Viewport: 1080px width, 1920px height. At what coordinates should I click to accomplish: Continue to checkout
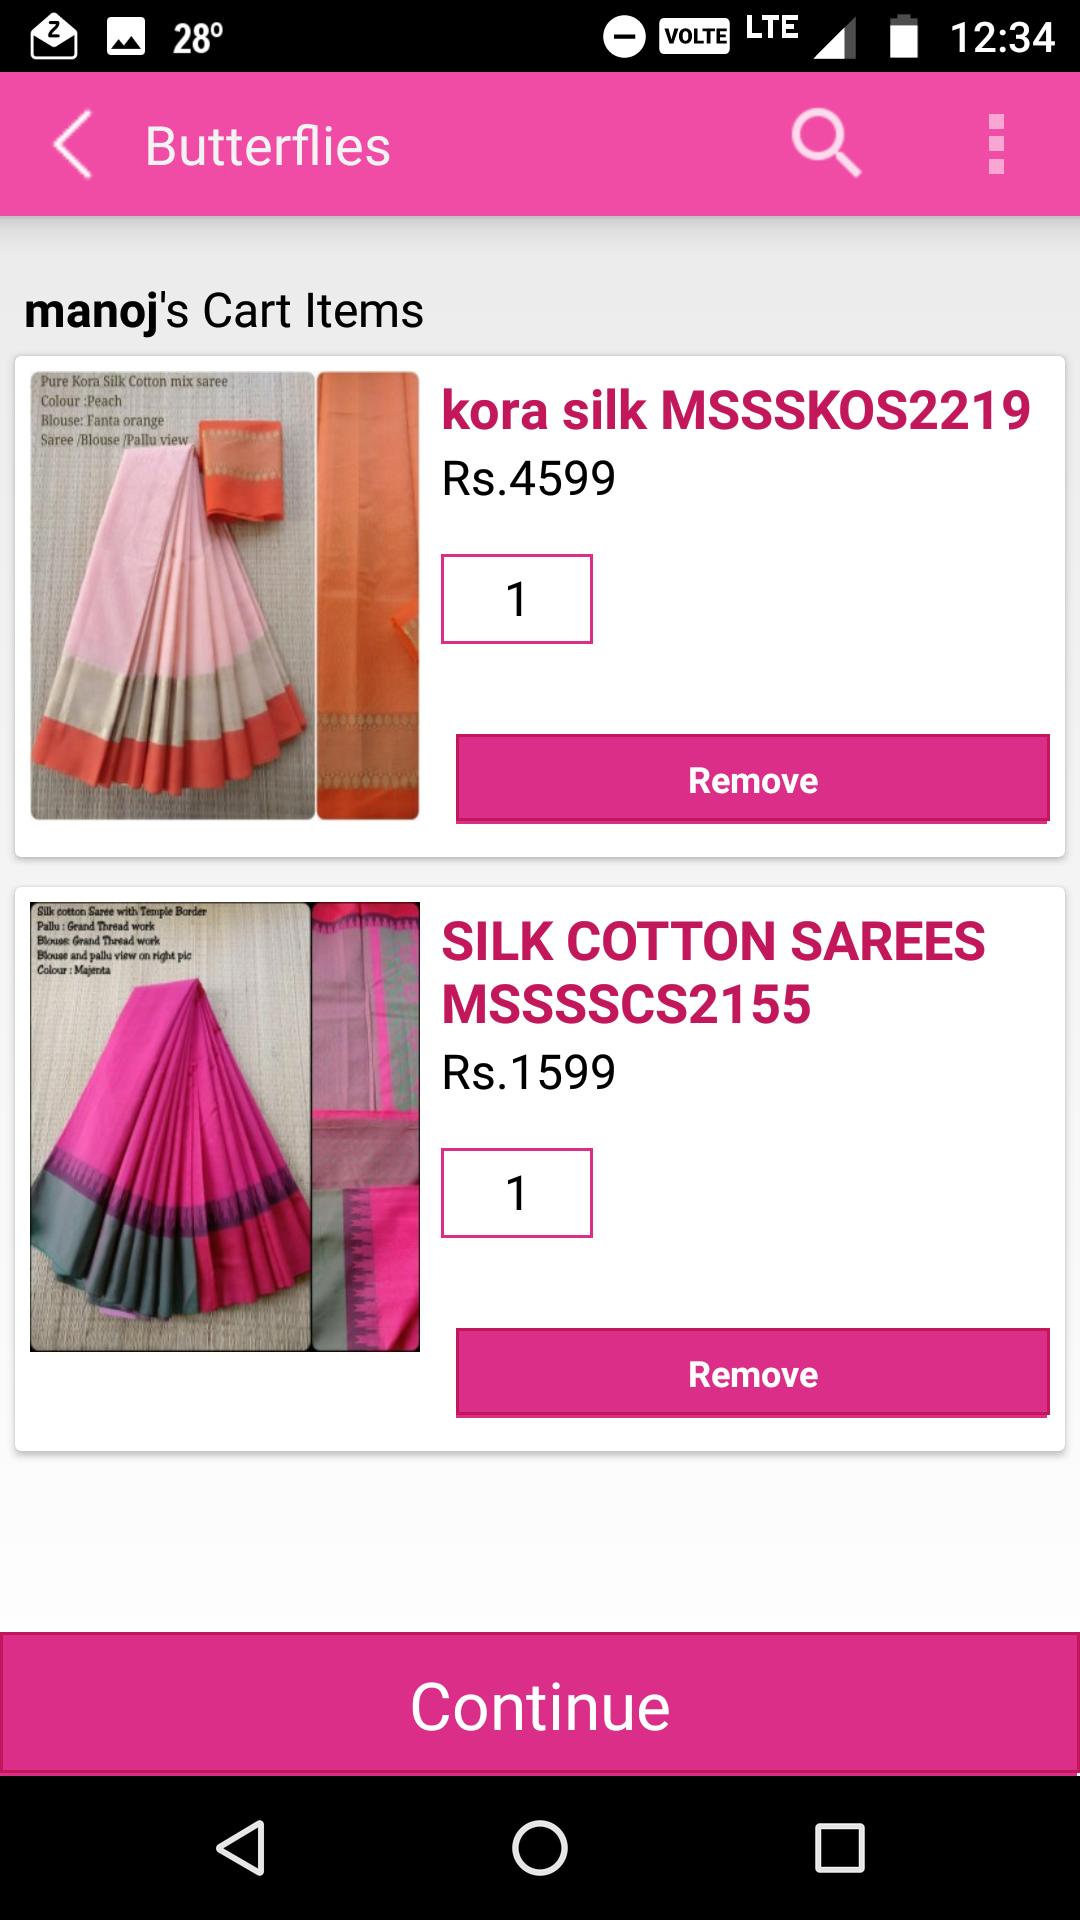pyautogui.click(x=540, y=1705)
